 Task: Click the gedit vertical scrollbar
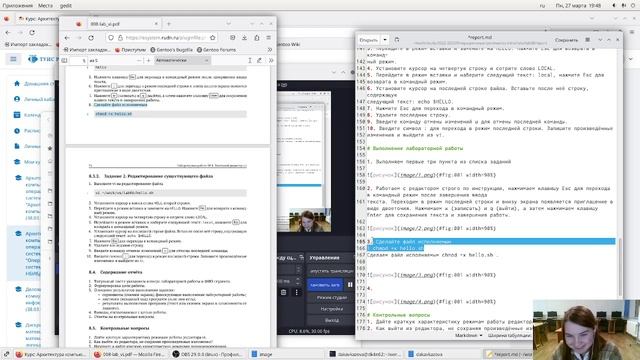(620, 267)
